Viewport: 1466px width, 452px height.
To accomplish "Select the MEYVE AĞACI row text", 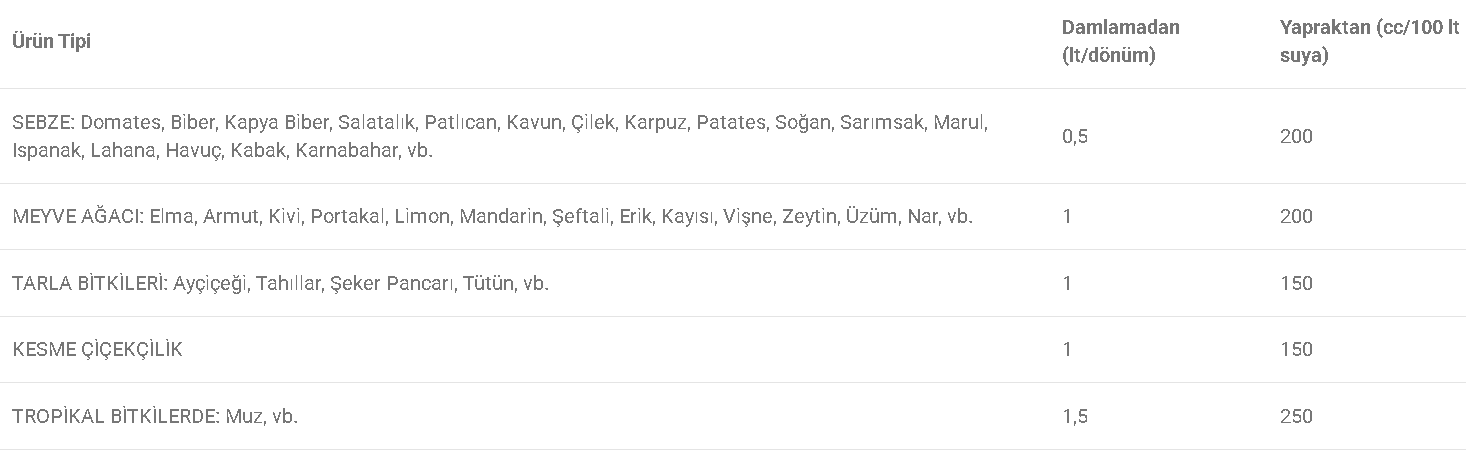I will [x=492, y=216].
